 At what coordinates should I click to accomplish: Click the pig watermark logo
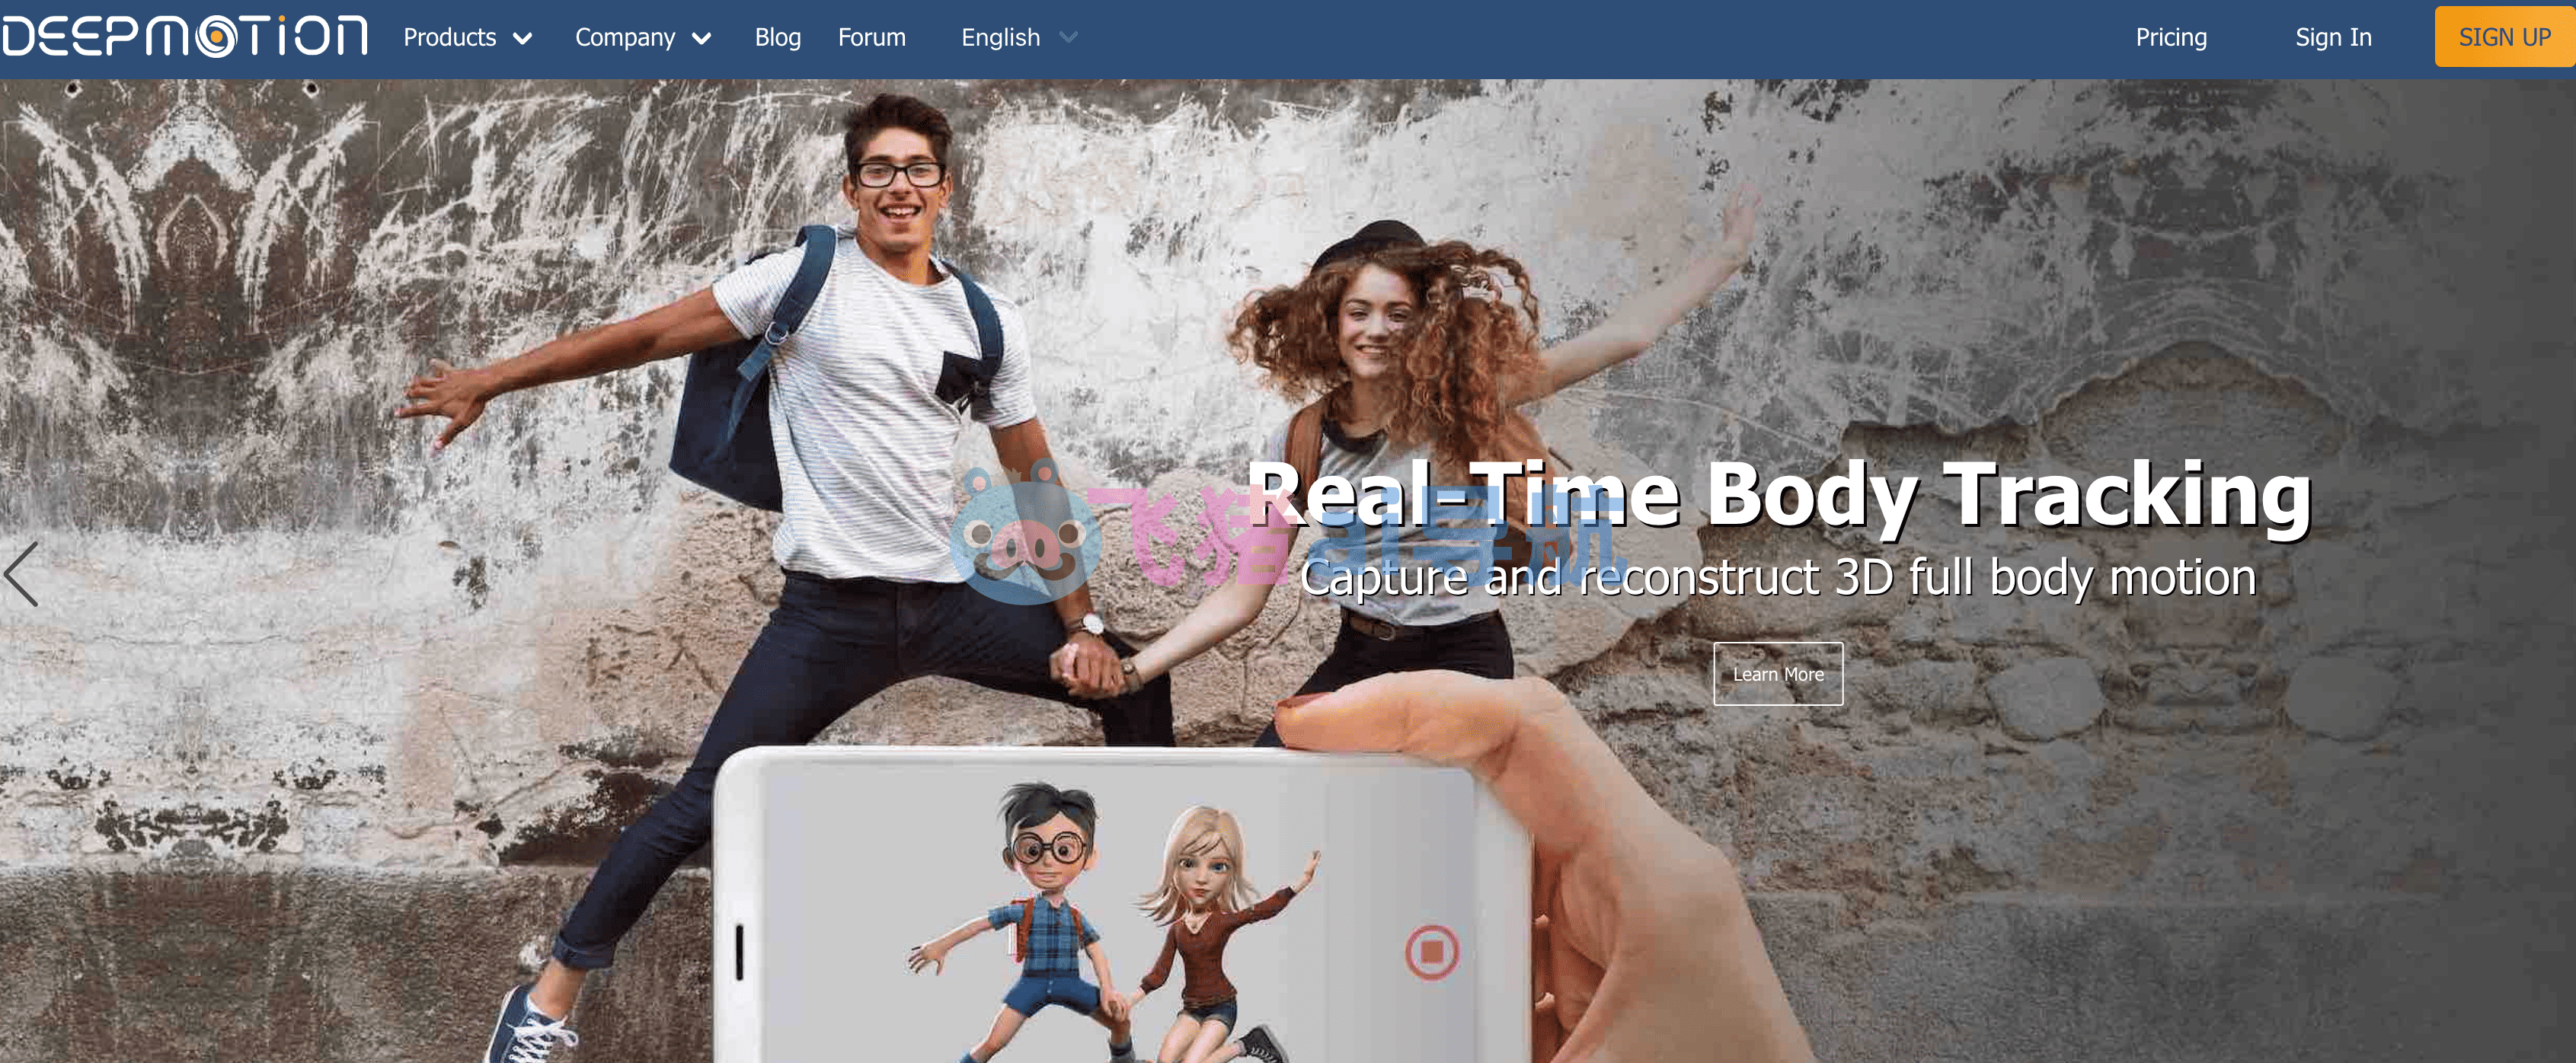tap(1024, 532)
